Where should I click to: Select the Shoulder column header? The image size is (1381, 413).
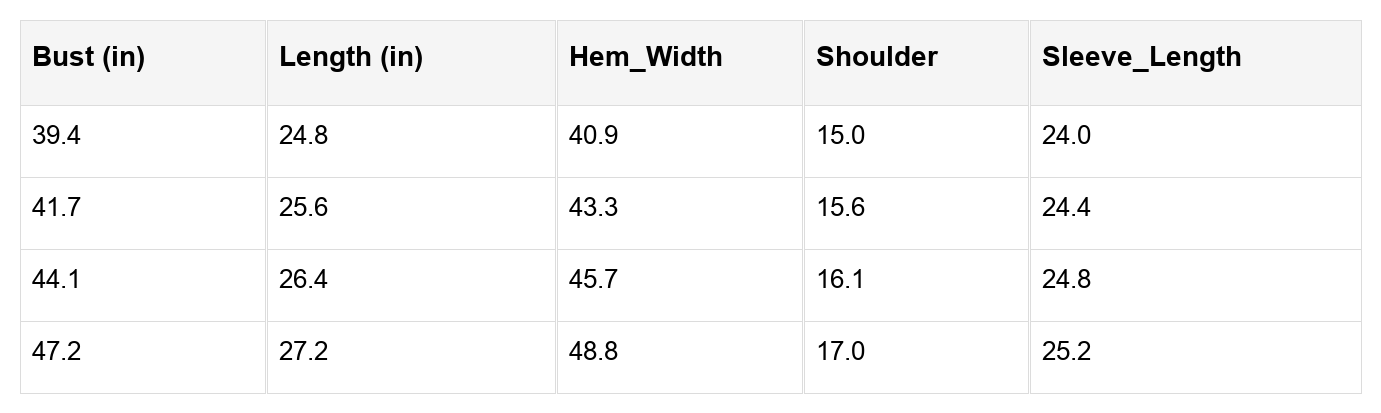pyautogui.click(x=876, y=58)
